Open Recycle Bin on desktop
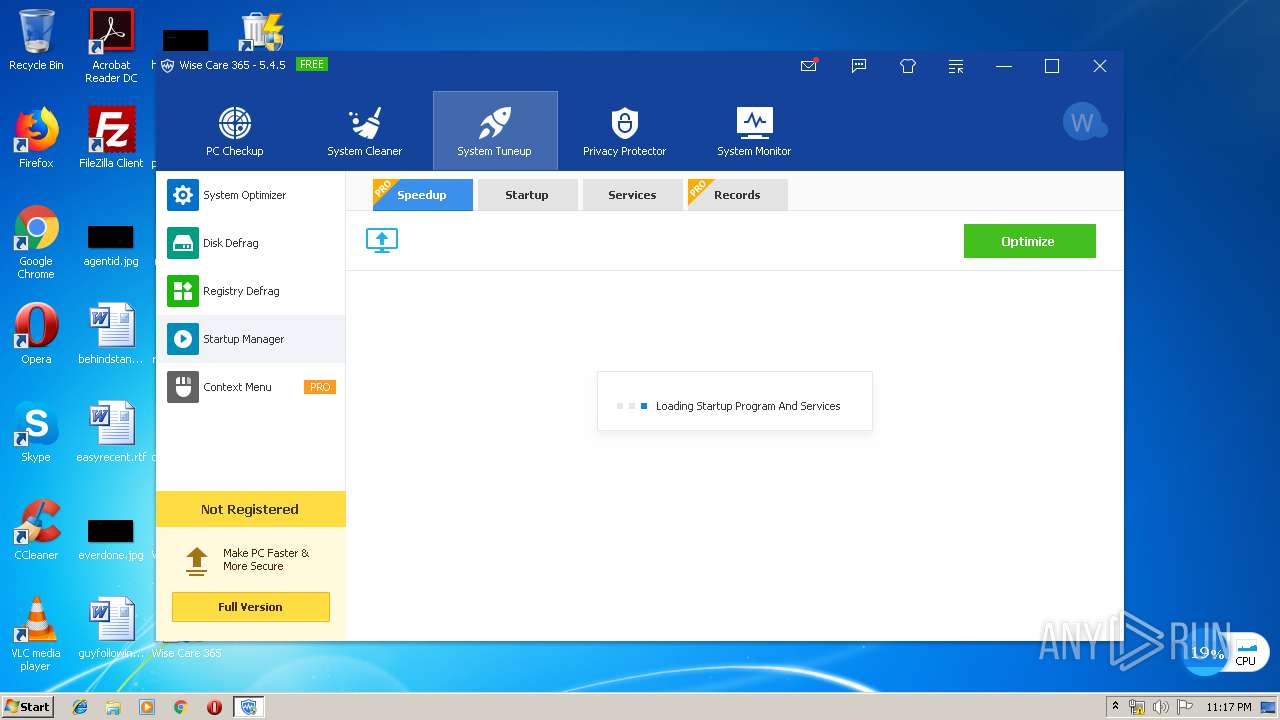 pyautogui.click(x=36, y=40)
